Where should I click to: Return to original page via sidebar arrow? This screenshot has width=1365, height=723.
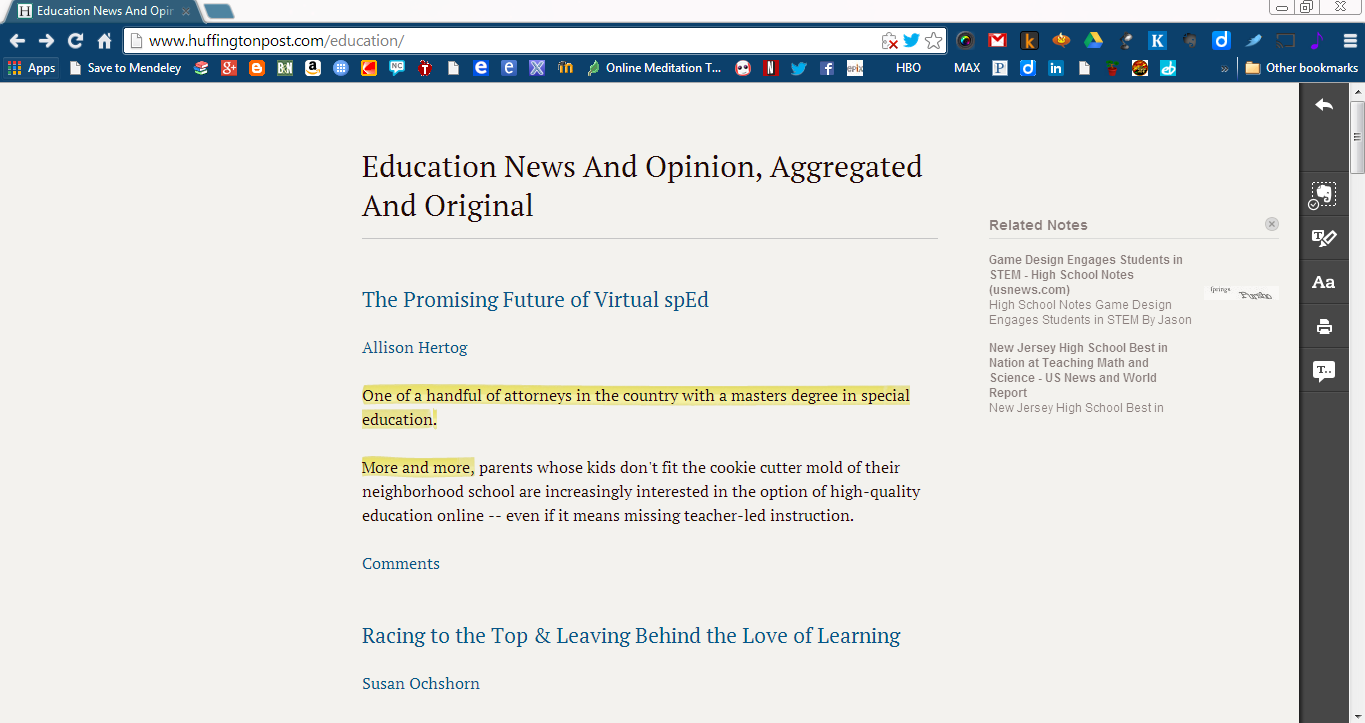pyautogui.click(x=1324, y=104)
